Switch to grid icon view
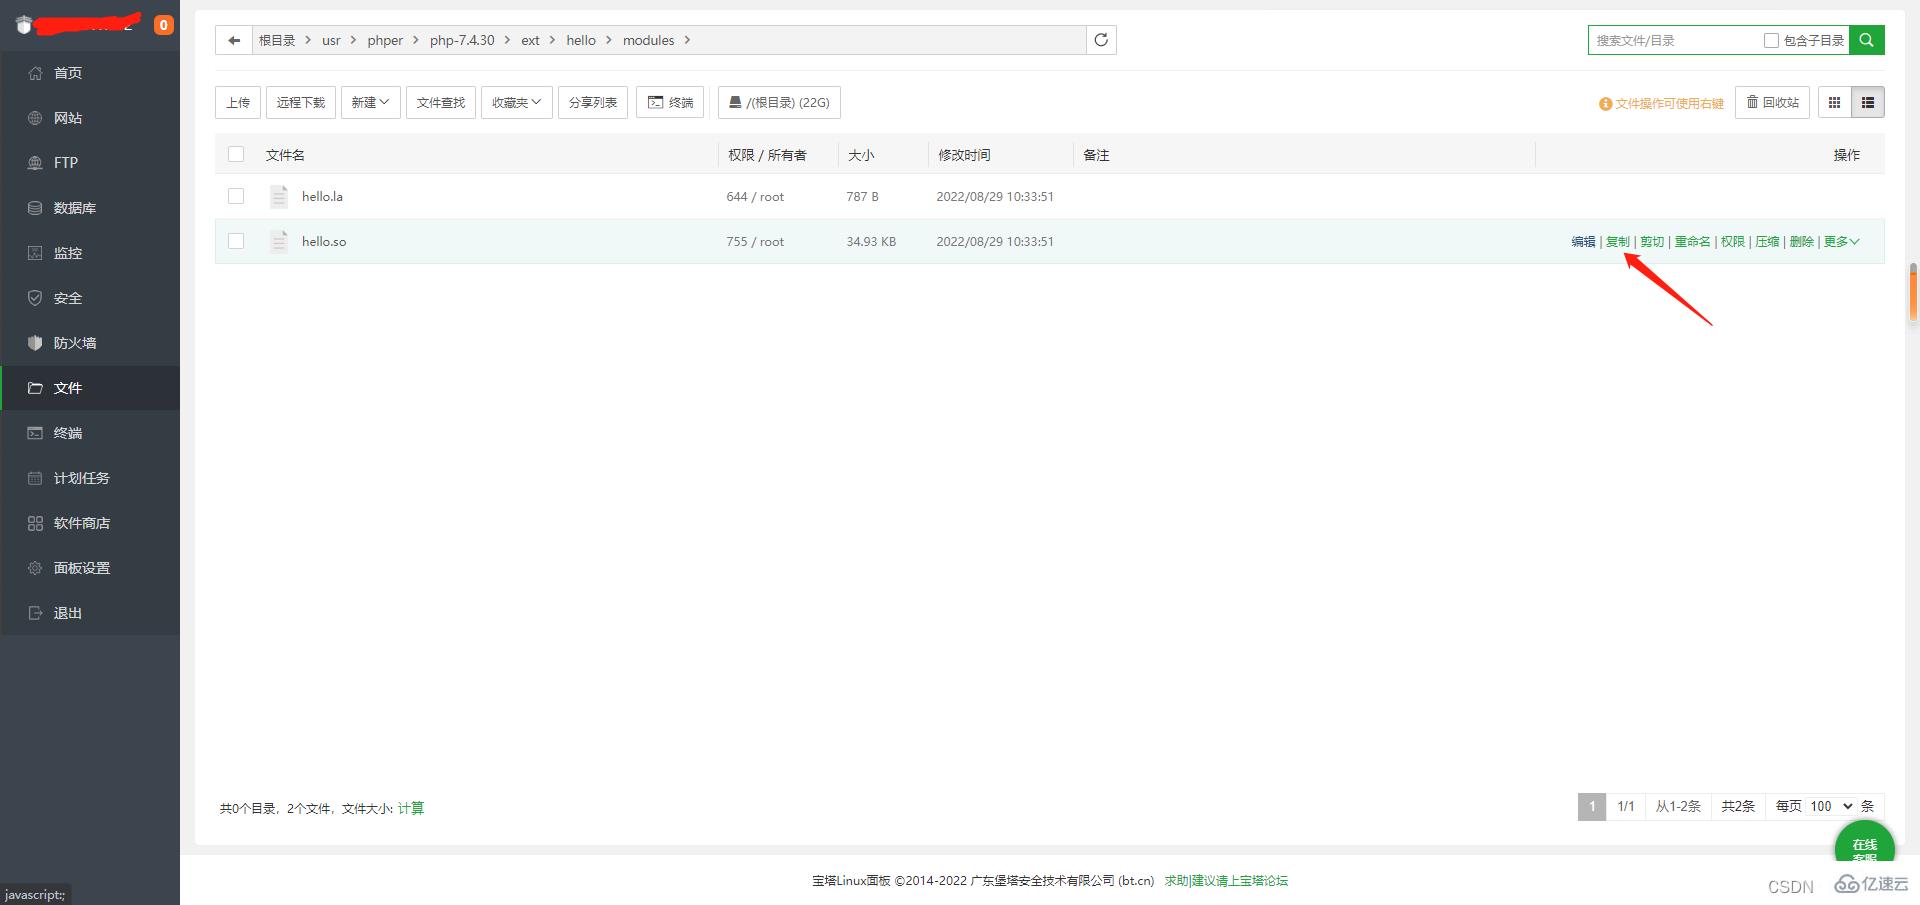This screenshot has height=905, width=1920. [x=1834, y=102]
